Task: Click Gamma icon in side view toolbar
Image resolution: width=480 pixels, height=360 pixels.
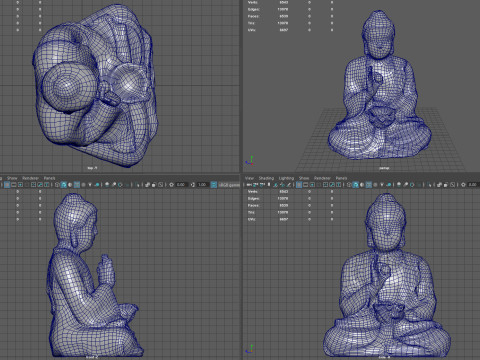Action: coord(193,184)
